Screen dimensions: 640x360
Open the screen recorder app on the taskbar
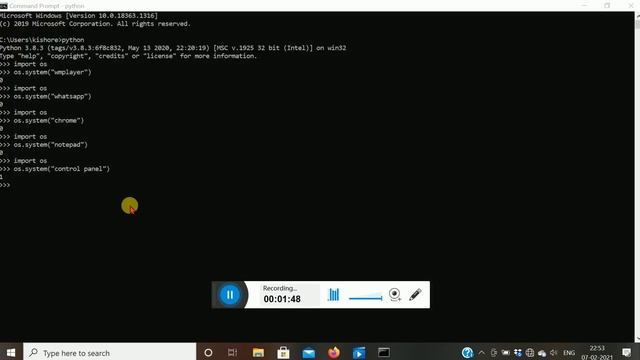click(x=359, y=353)
